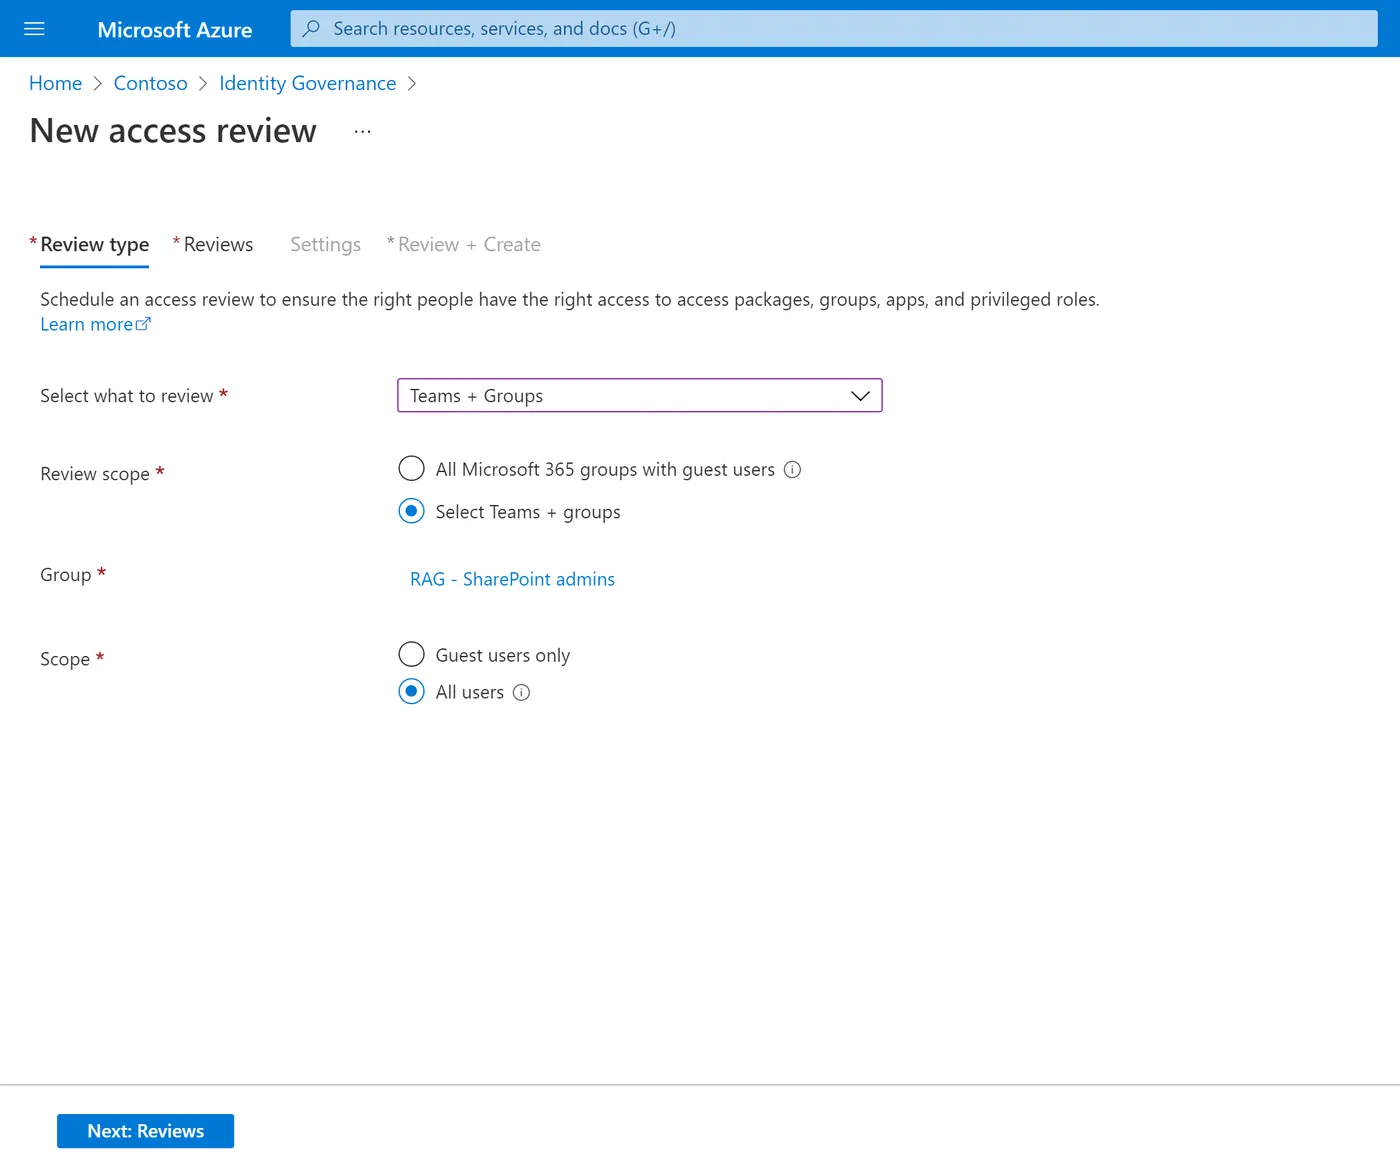Screen dimensions: 1400x1173
Task: Go to Contoso breadcrumb
Action: coord(150,84)
